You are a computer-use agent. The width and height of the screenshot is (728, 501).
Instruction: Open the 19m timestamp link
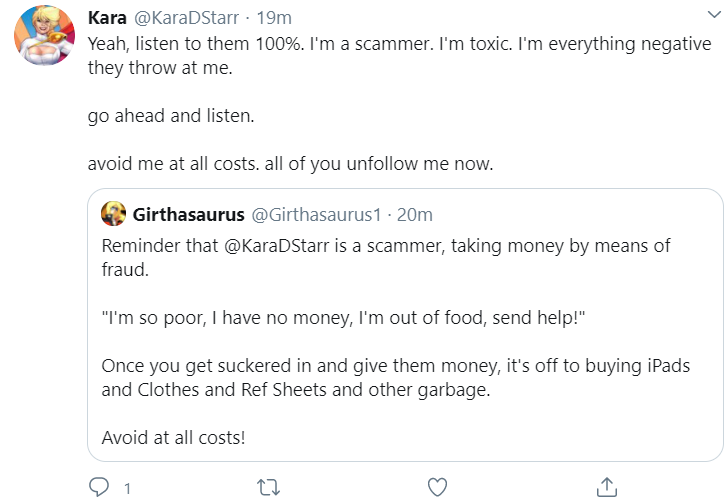pyautogui.click(x=274, y=18)
